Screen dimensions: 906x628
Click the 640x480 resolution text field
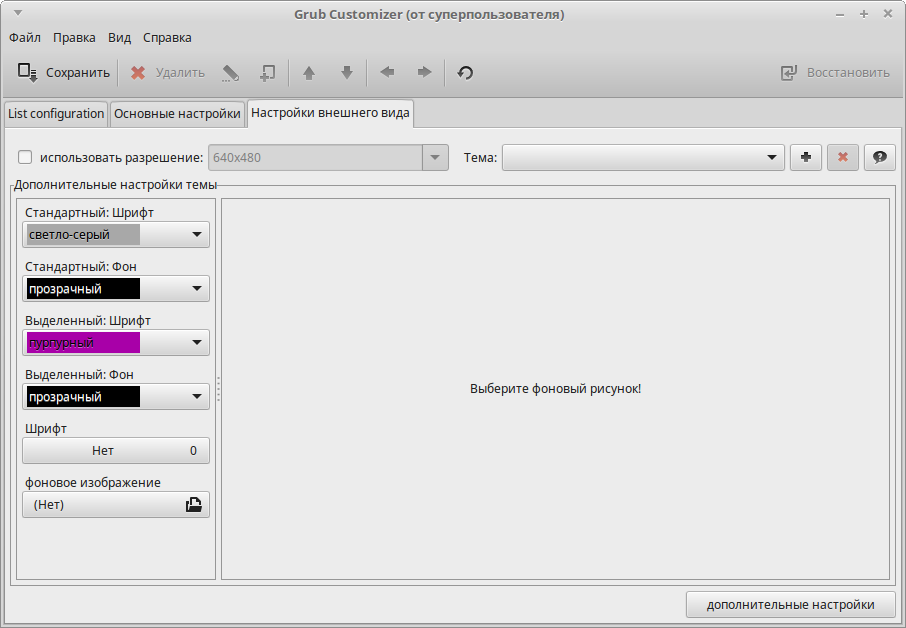coord(315,158)
